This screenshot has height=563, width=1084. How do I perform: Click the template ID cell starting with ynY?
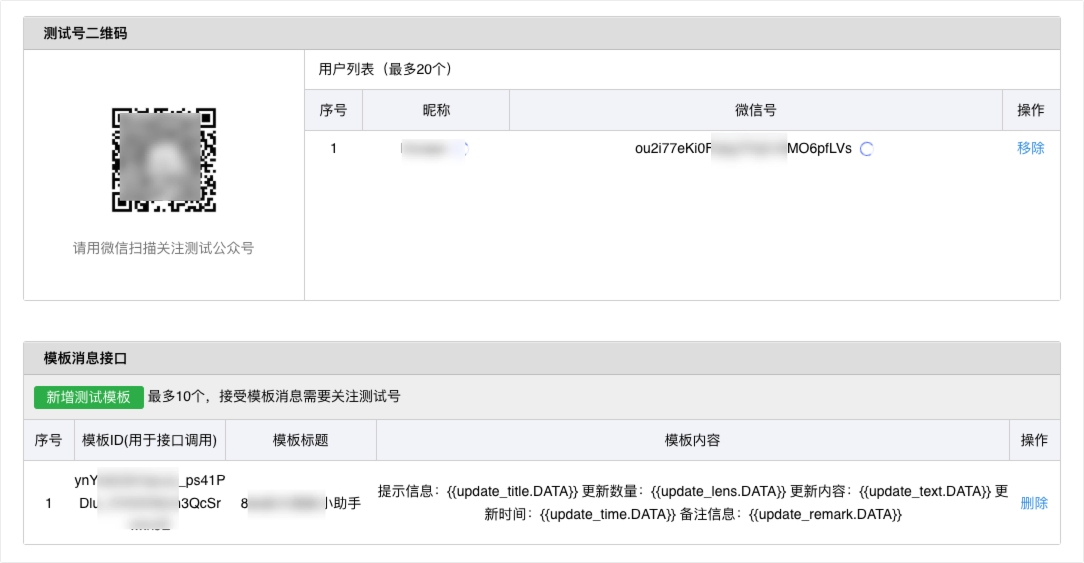click(x=150, y=503)
